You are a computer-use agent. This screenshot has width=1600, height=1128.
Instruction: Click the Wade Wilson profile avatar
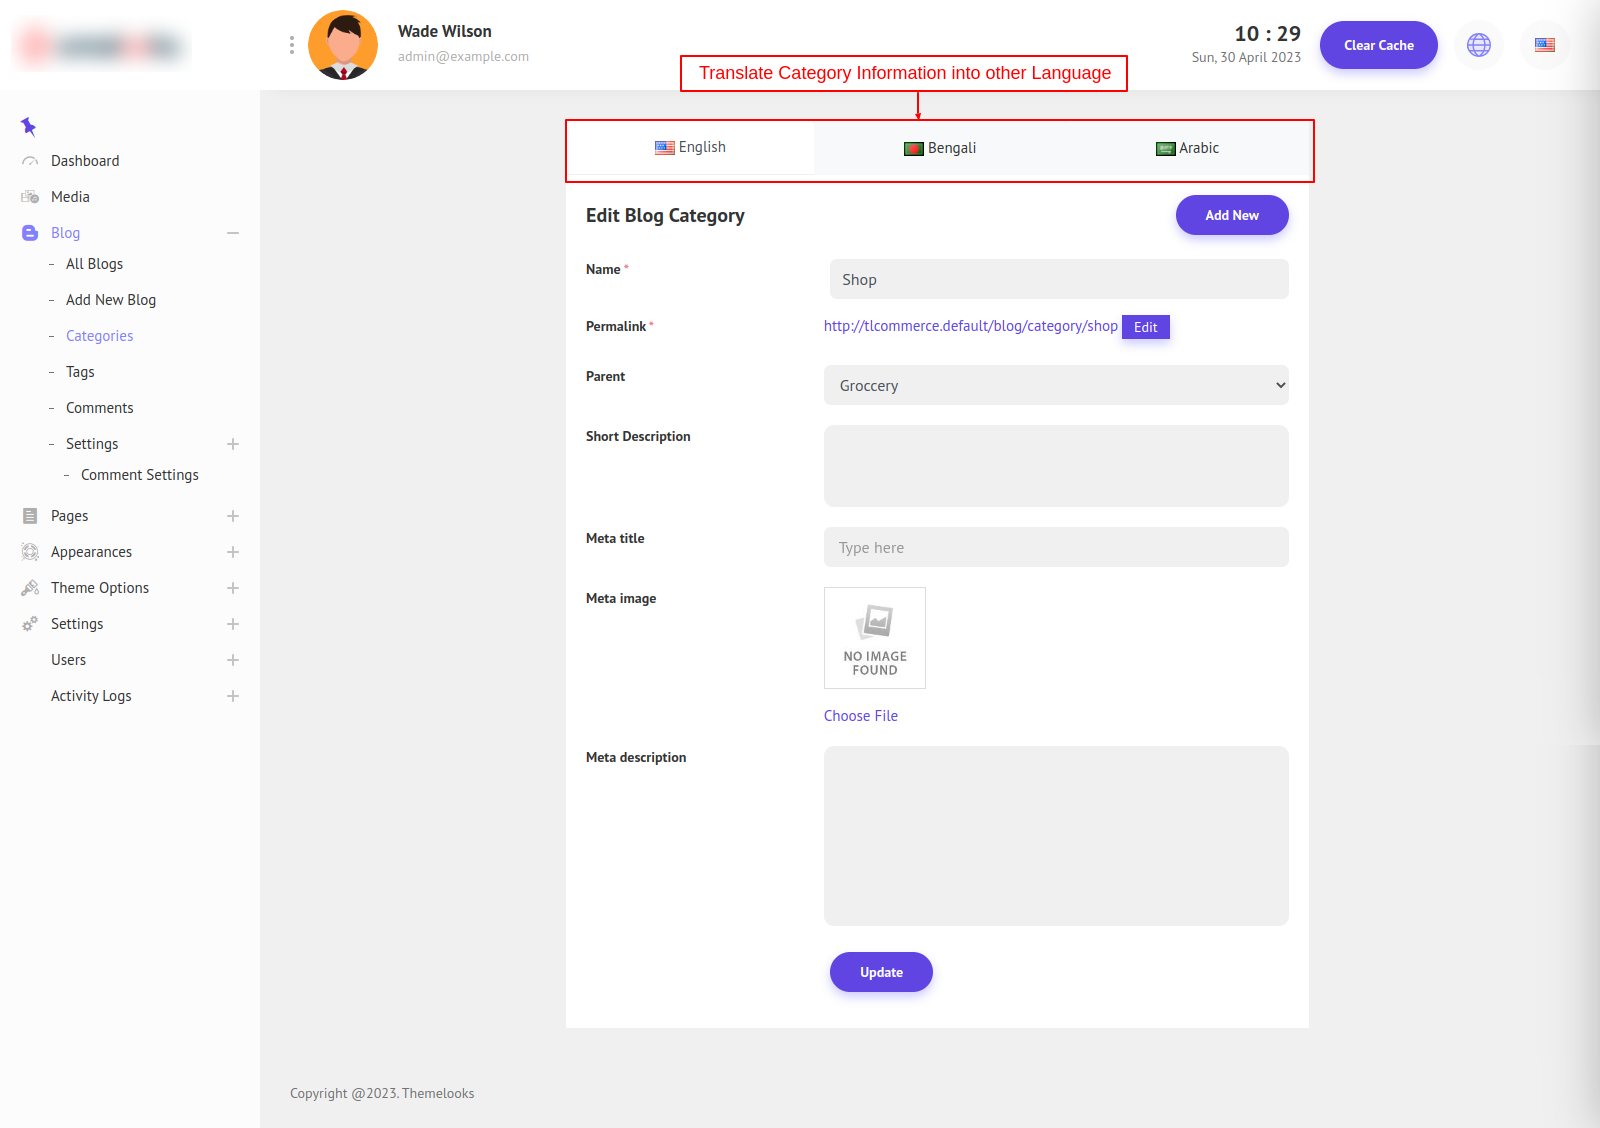tap(343, 45)
